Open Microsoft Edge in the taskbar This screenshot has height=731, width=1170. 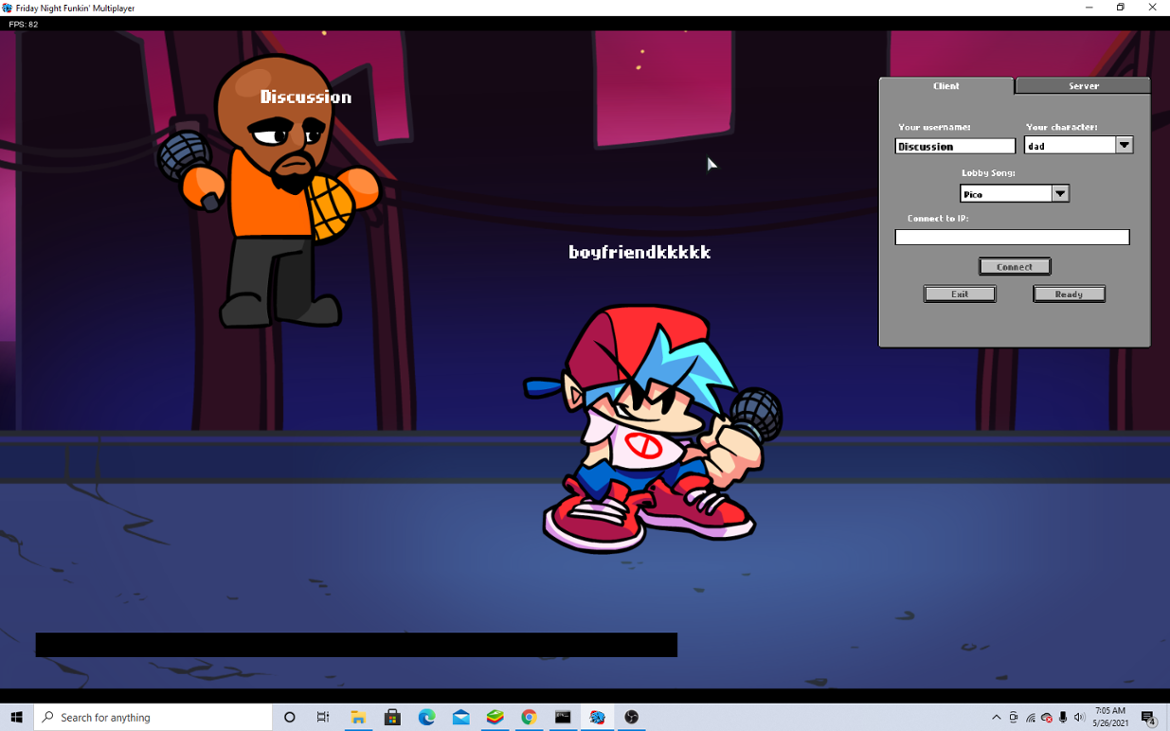click(x=427, y=717)
